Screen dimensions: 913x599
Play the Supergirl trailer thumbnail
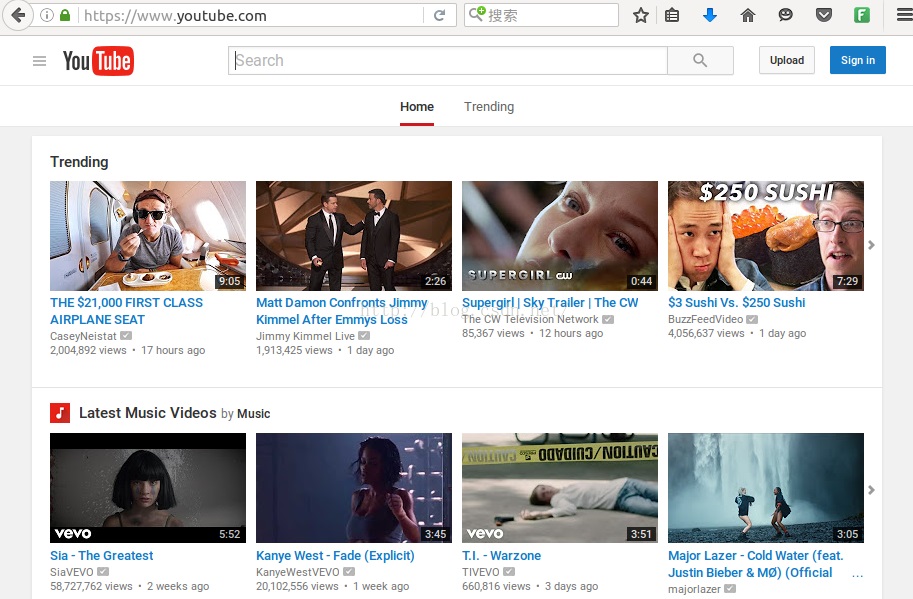(560, 236)
